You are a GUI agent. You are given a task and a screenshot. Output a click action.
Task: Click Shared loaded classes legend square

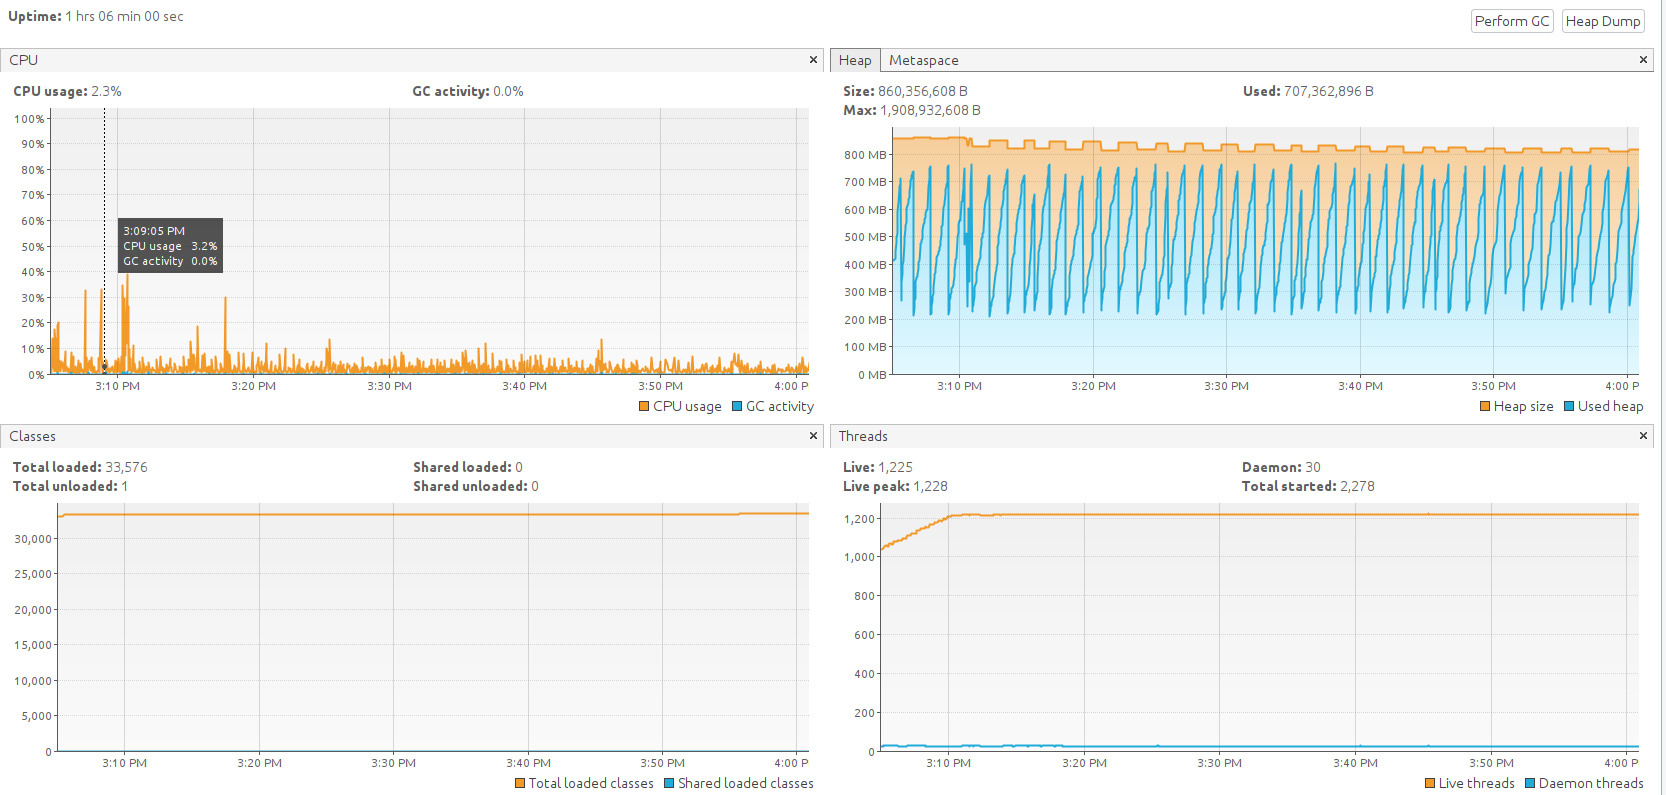point(669,783)
